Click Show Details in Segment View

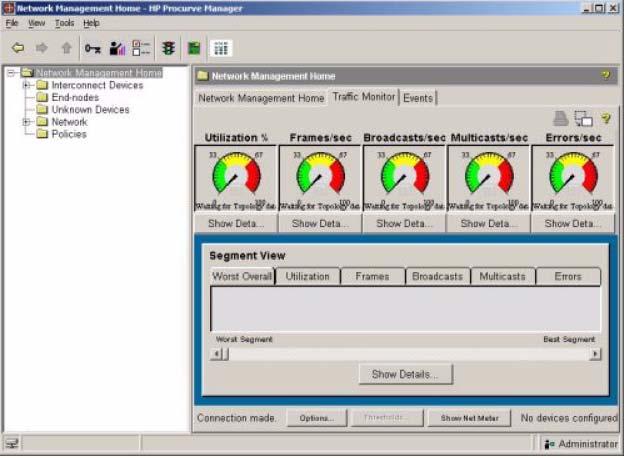point(406,375)
